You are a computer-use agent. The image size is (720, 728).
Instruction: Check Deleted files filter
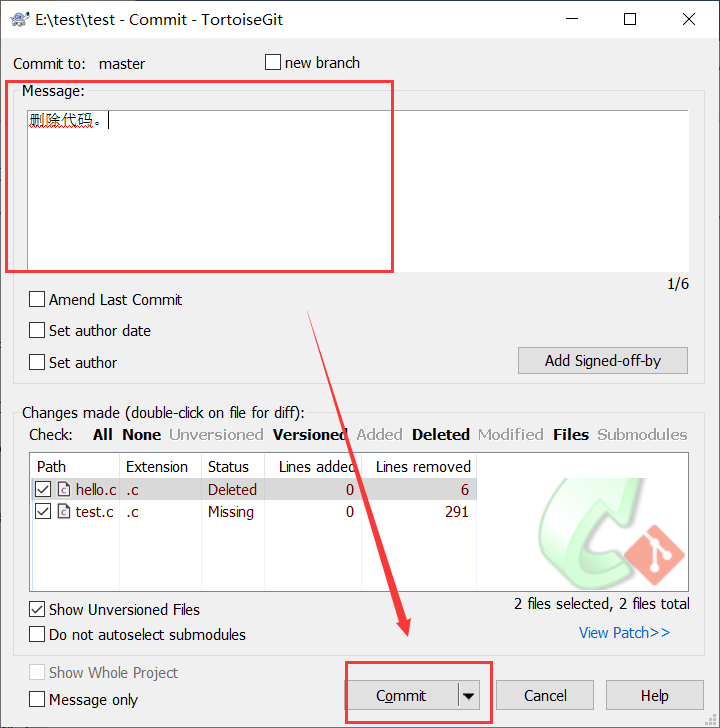click(441, 435)
